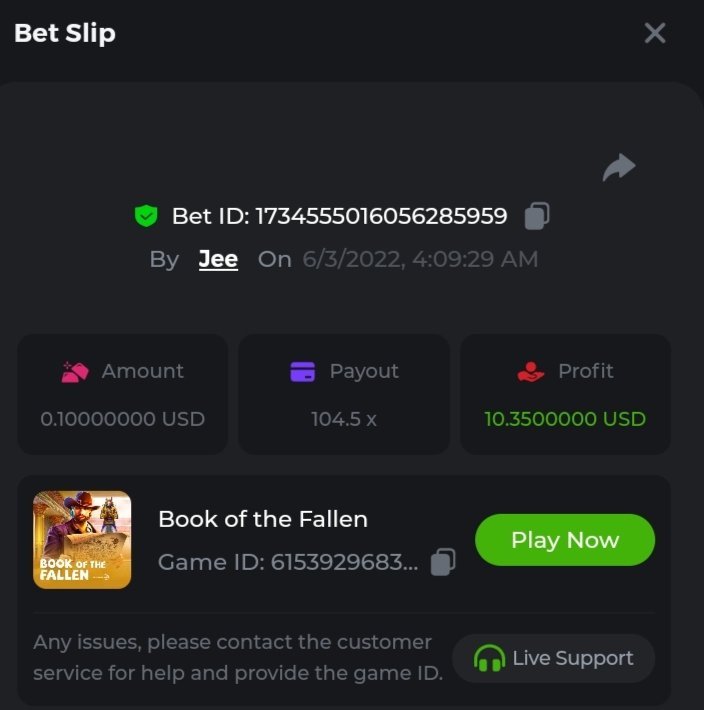
Task: Click the green headset support icon
Action: pos(489,658)
